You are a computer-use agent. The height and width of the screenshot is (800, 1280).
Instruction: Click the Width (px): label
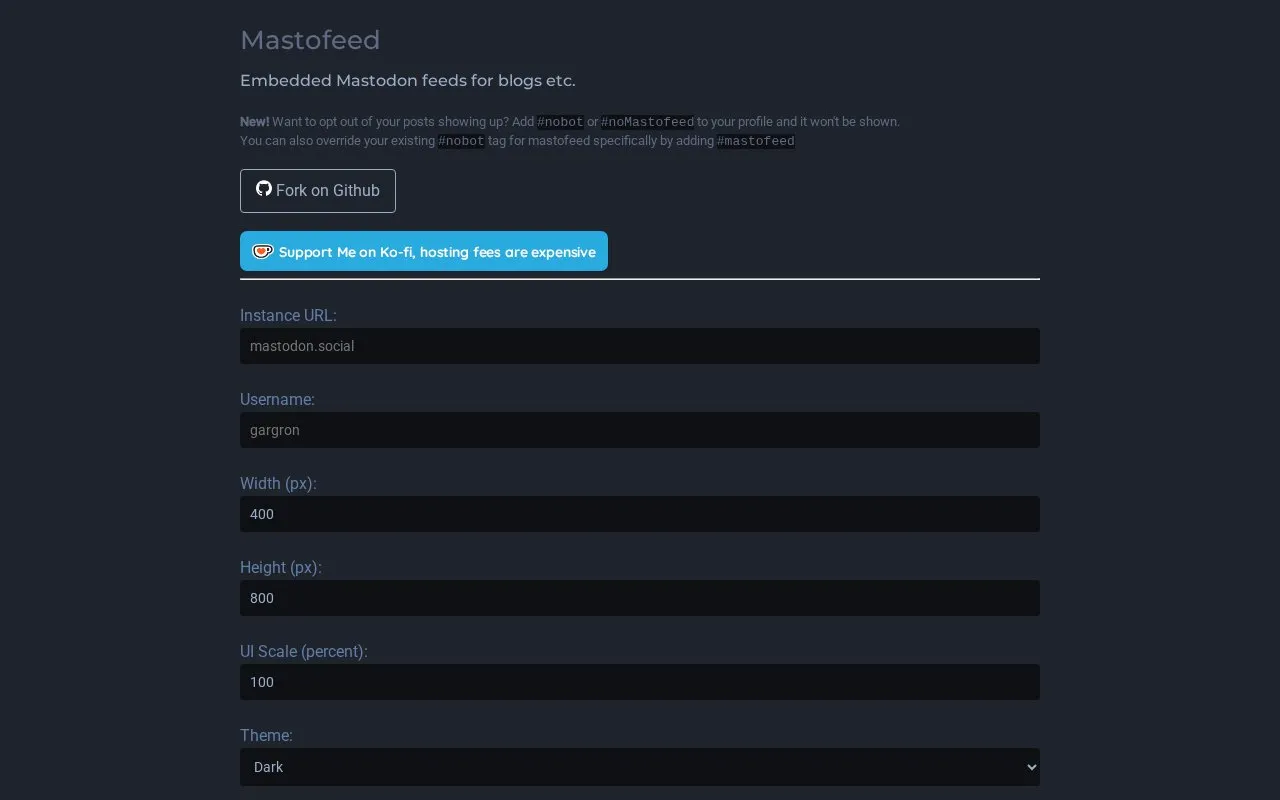278,483
